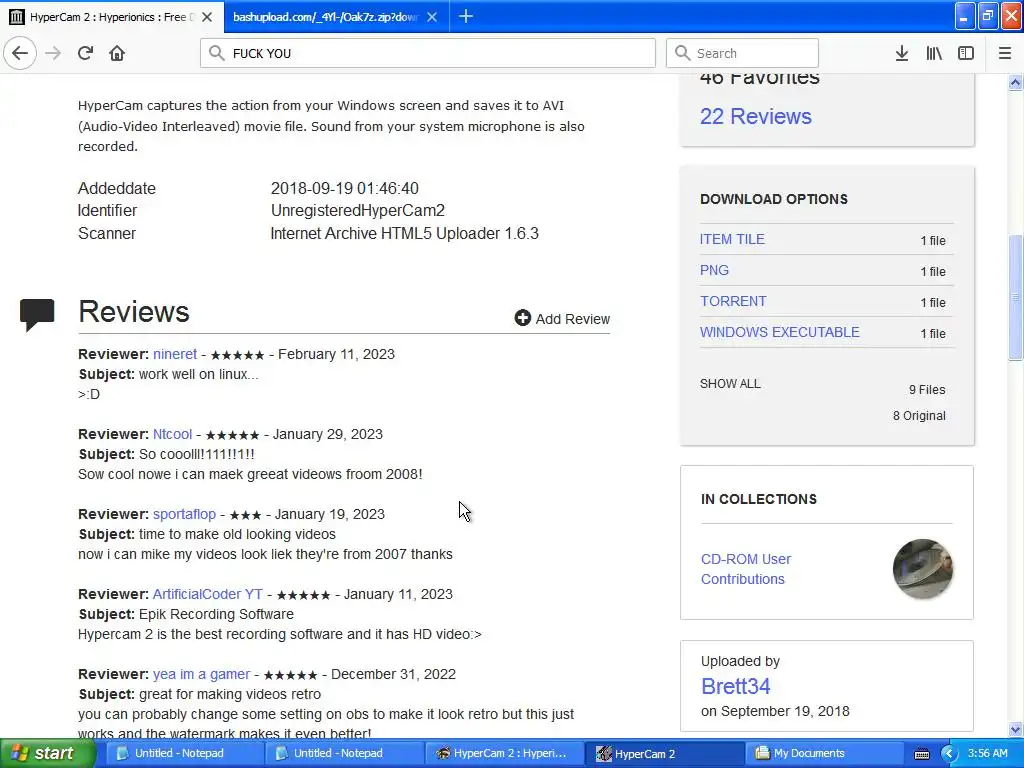The image size is (1024, 768).
Task: Open reviewer ArtificialCoder YT profile
Action: pos(208,594)
